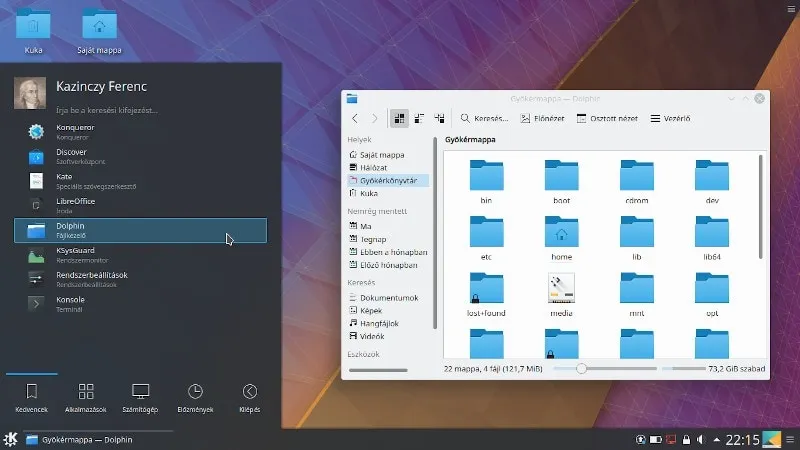Toggle the Osztott nézet split view
This screenshot has height=450, width=800.
coord(607,118)
